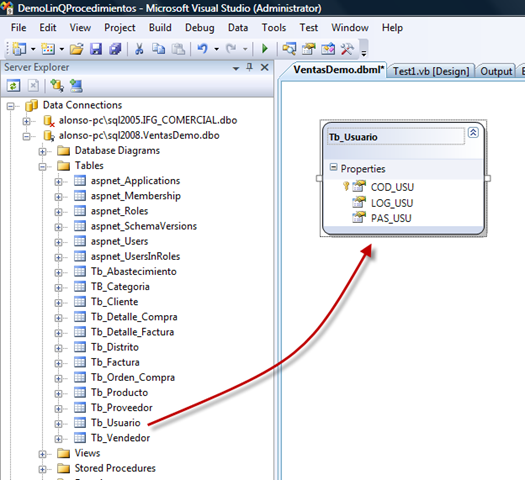Image resolution: width=525 pixels, height=480 pixels.
Task: Click the Undo arrow icon
Action: (x=203, y=49)
